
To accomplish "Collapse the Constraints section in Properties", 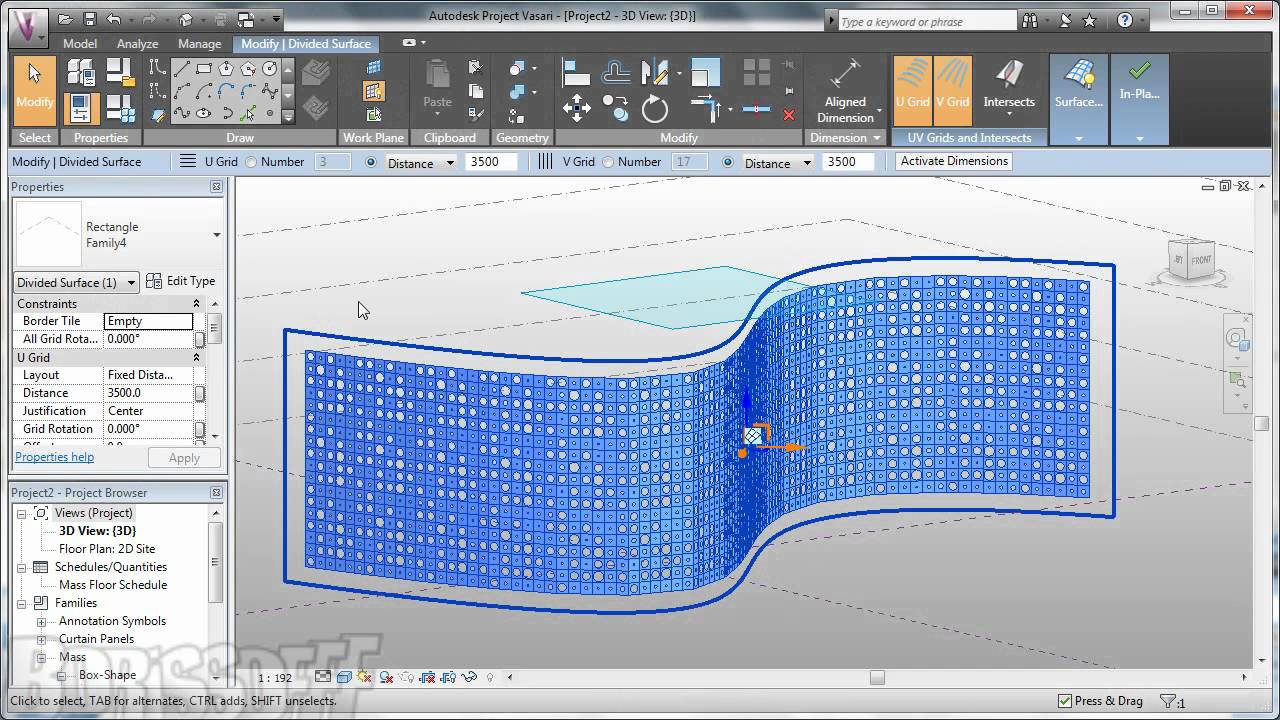I will click(x=196, y=304).
